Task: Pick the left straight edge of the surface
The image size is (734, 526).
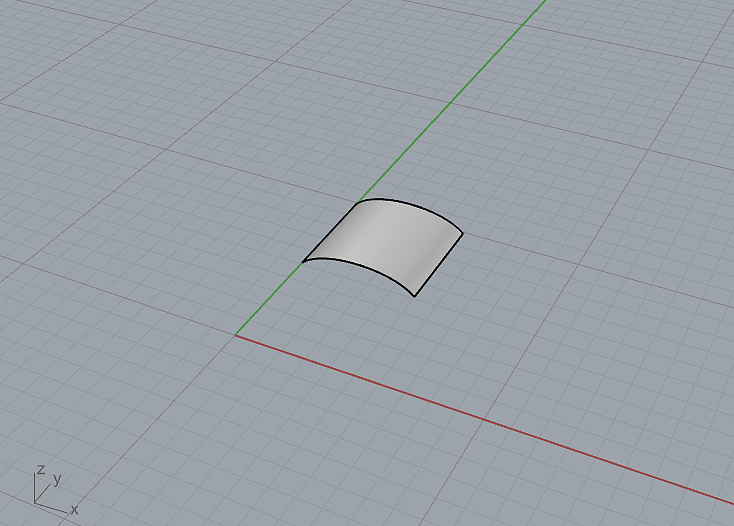Action: (330, 231)
